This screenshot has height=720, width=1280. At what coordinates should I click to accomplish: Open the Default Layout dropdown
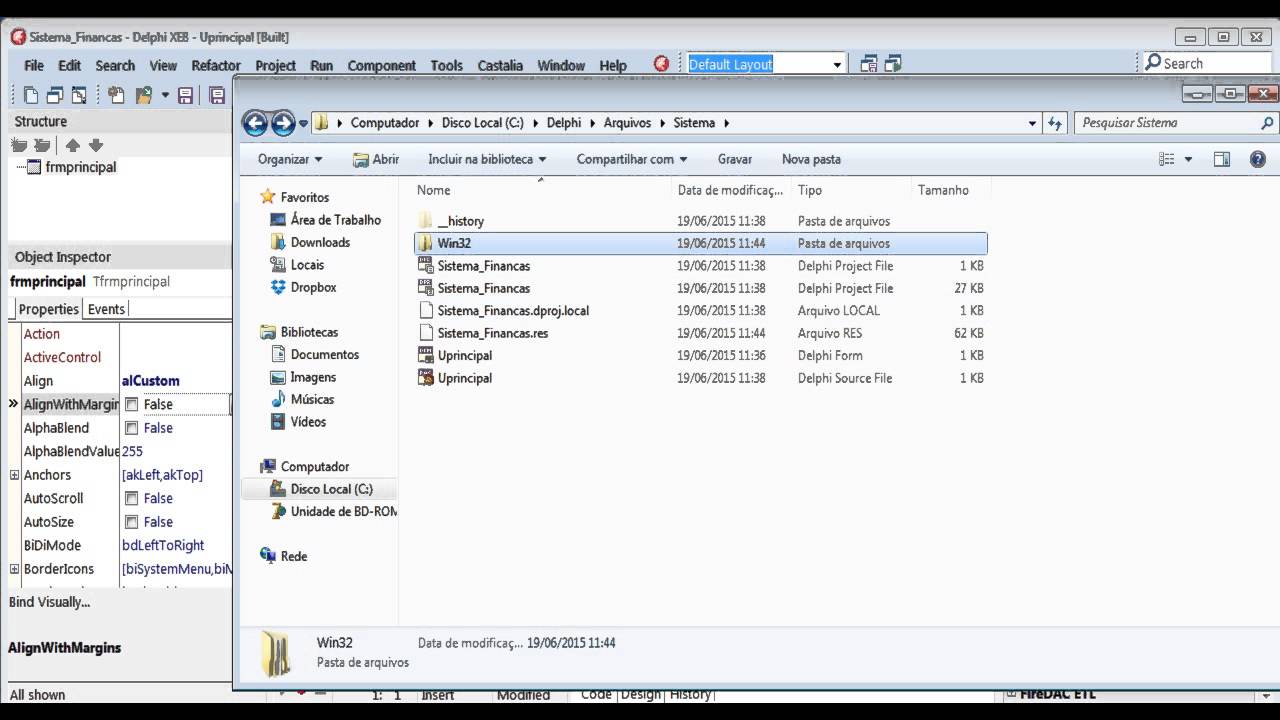click(x=837, y=65)
